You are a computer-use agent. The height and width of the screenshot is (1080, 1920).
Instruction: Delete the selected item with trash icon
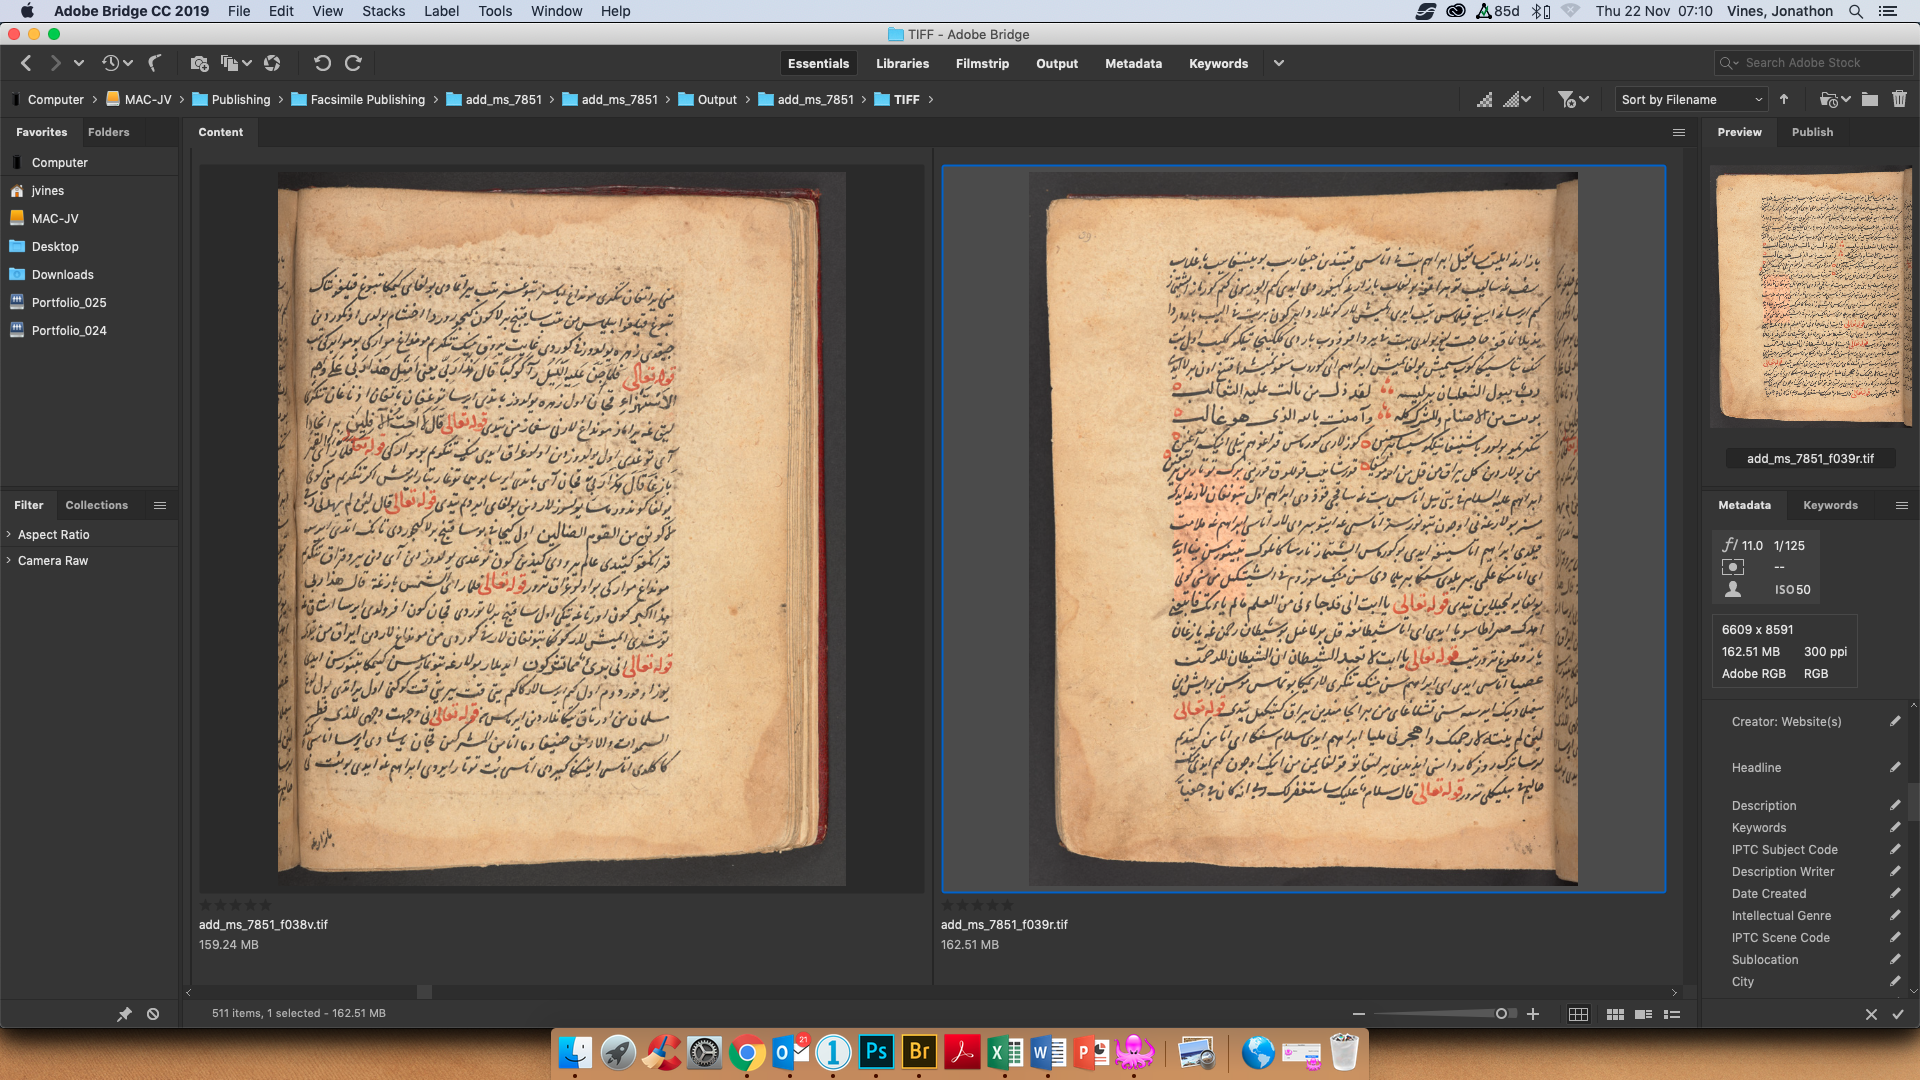[1899, 99]
